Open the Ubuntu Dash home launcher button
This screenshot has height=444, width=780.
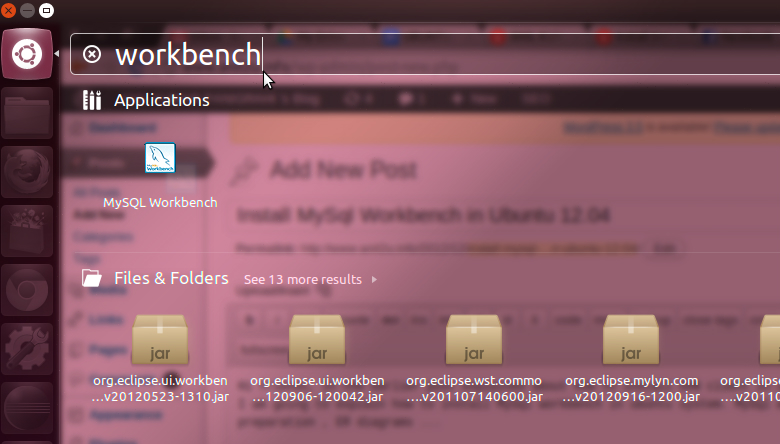pos(27,54)
